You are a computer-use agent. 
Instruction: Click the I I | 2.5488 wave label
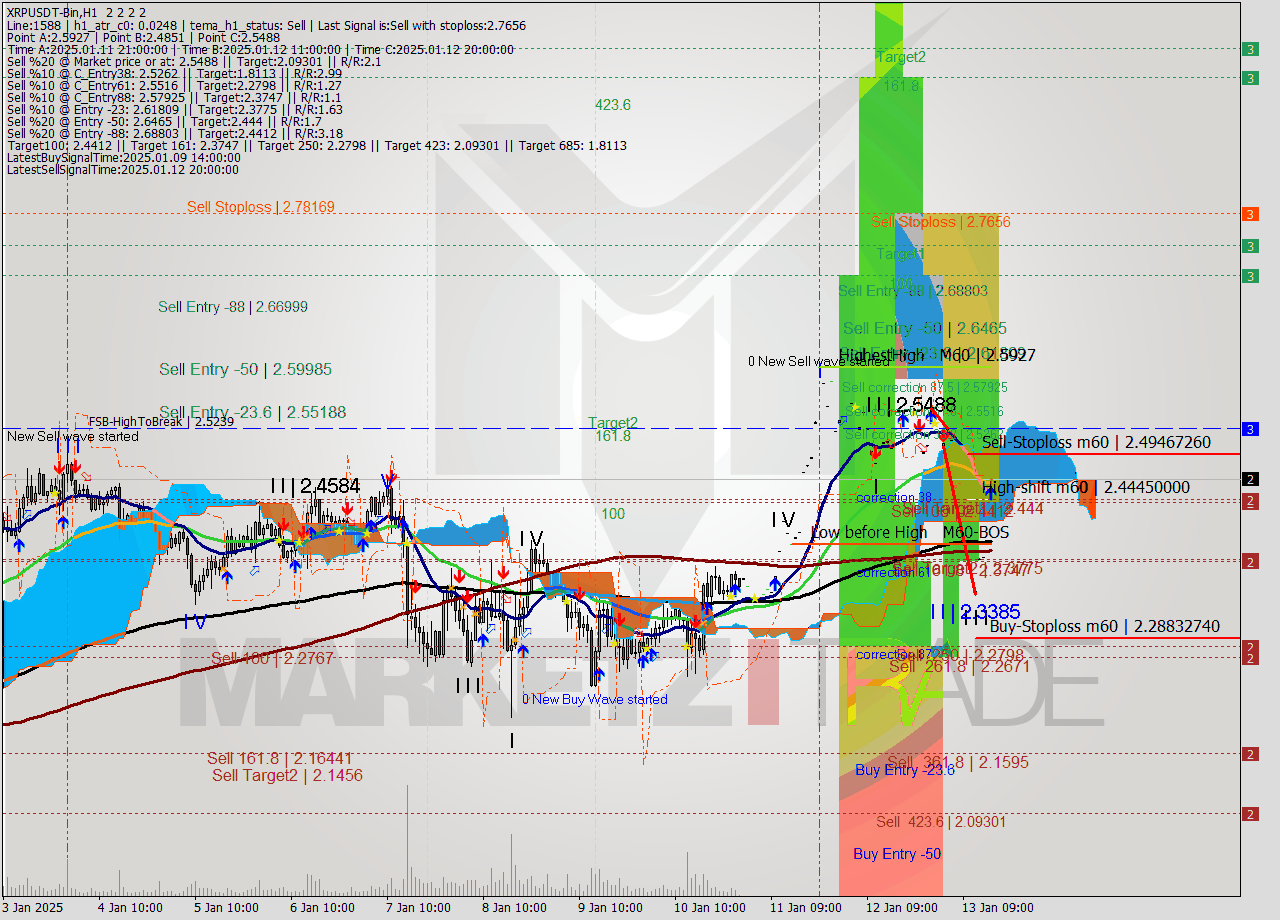pyautogui.click(x=911, y=405)
